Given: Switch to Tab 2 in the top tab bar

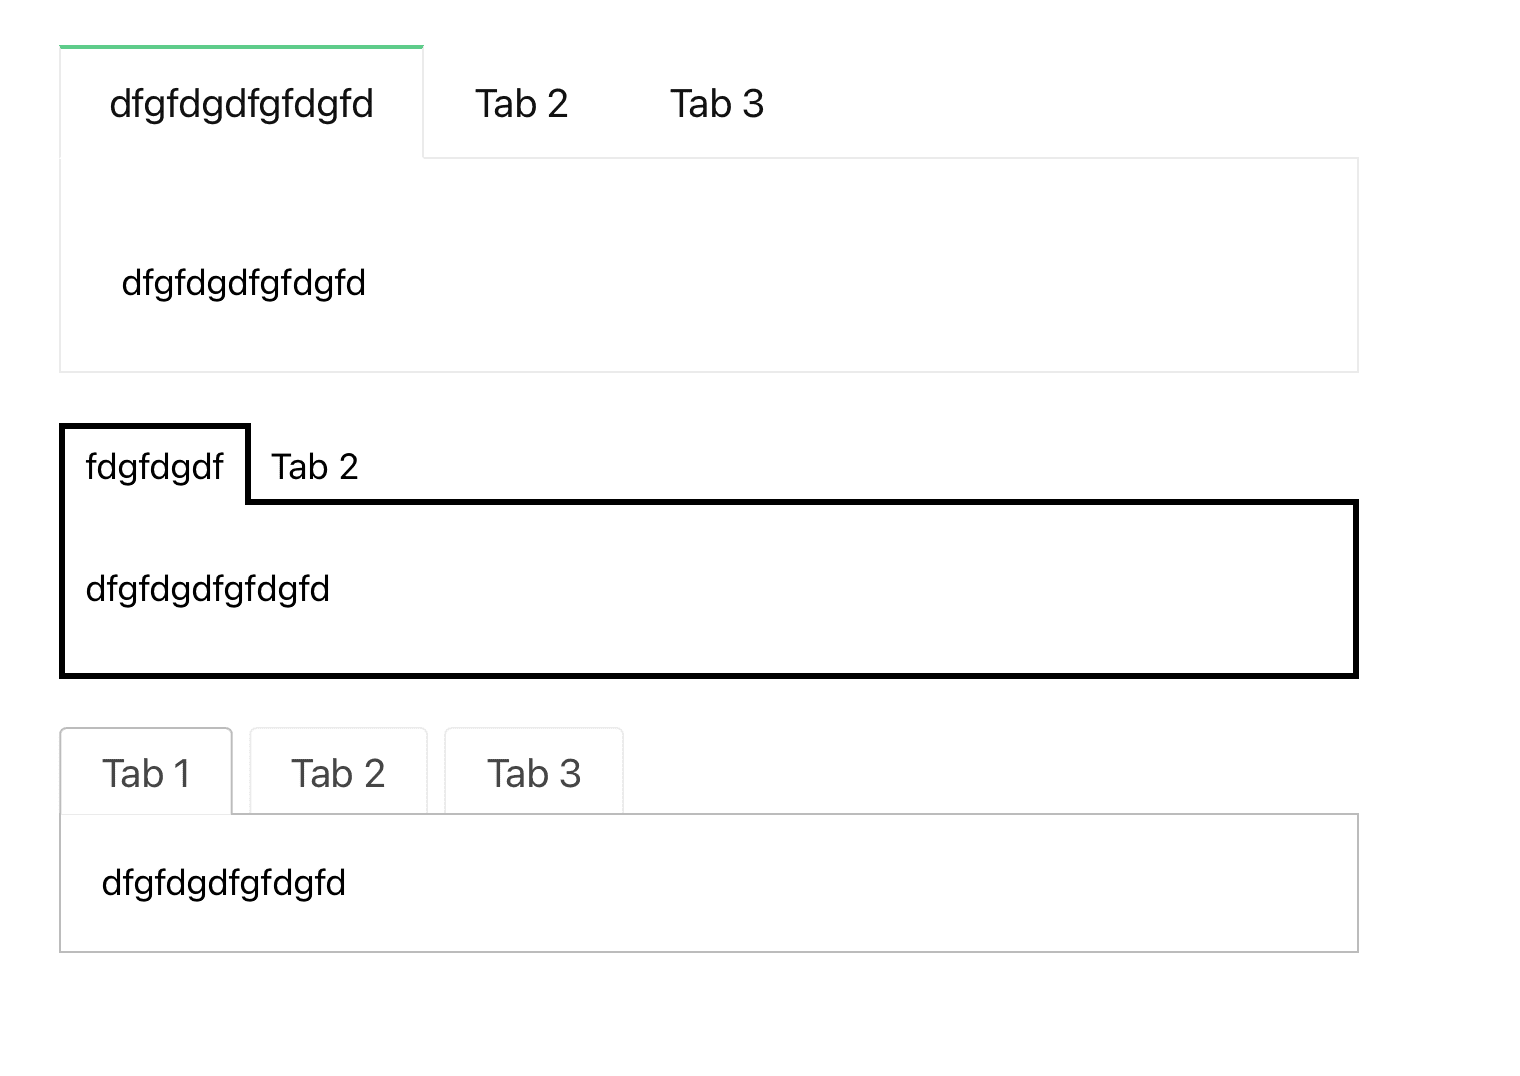Looking at the screenshot, I should pos(522,103).
